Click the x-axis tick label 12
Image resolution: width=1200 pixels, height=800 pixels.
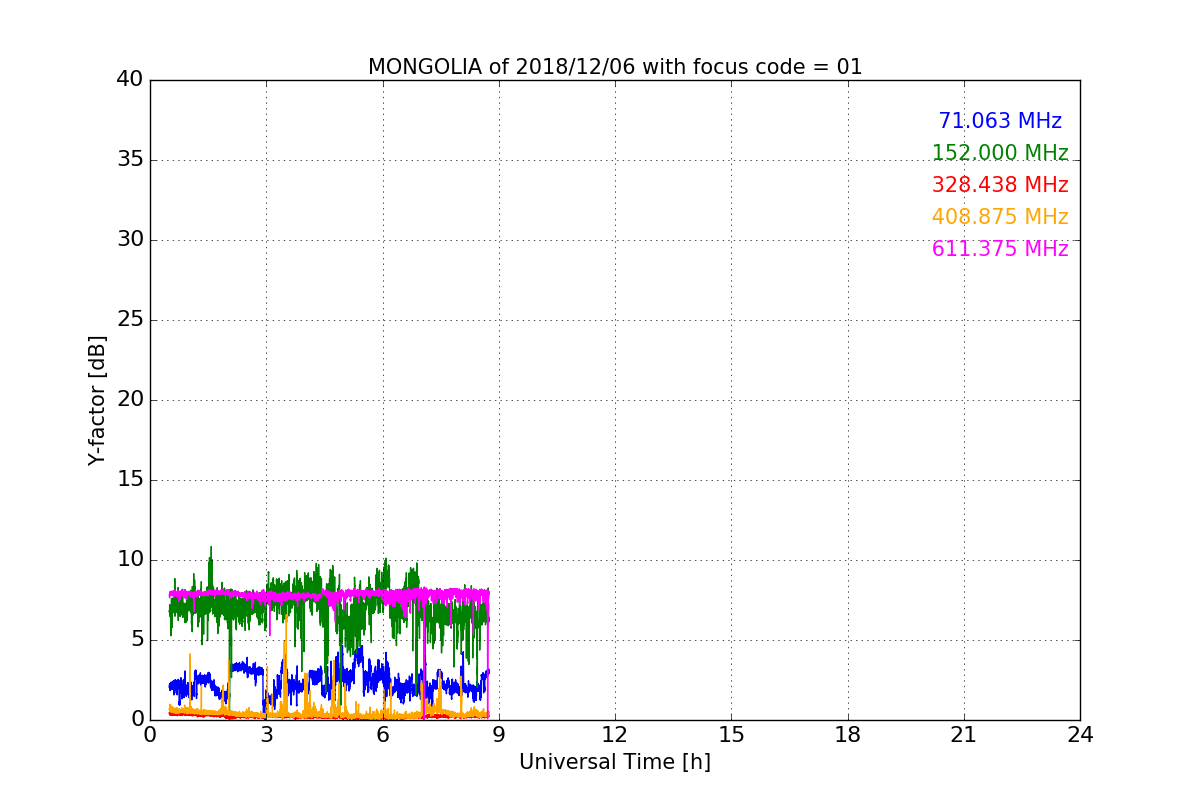coord(615,735)
